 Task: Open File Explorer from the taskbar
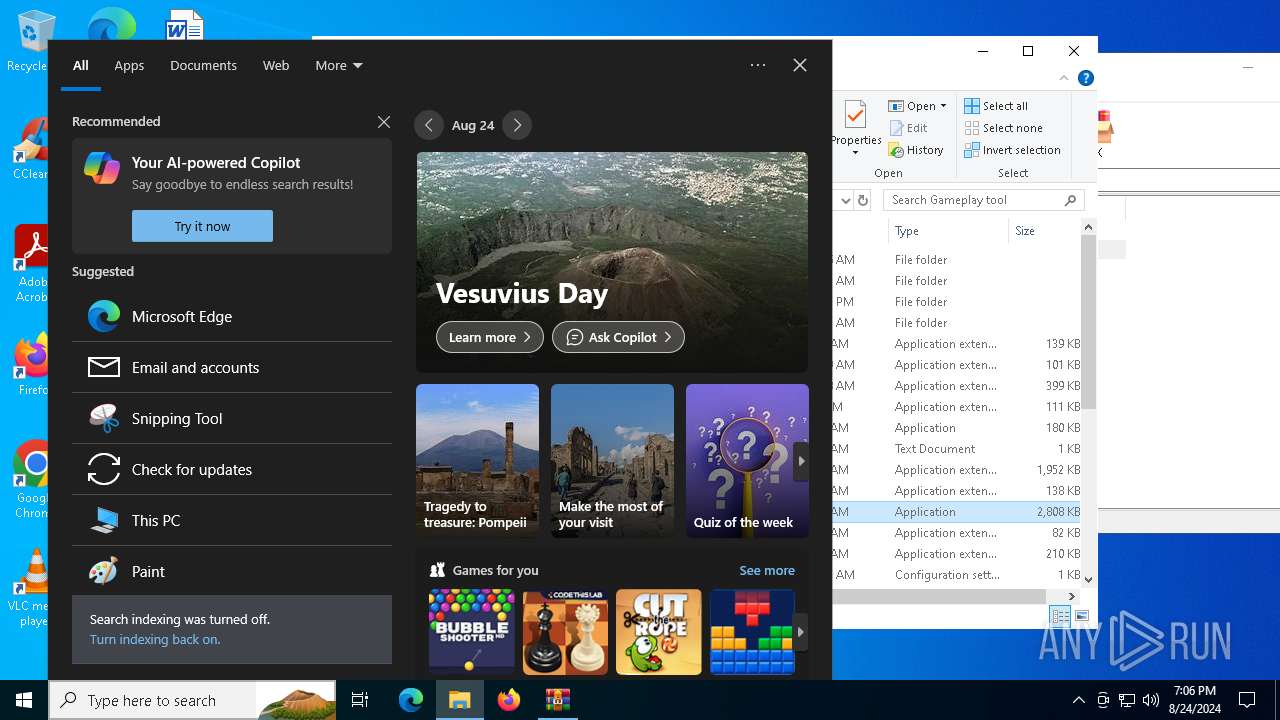(459, 700)
